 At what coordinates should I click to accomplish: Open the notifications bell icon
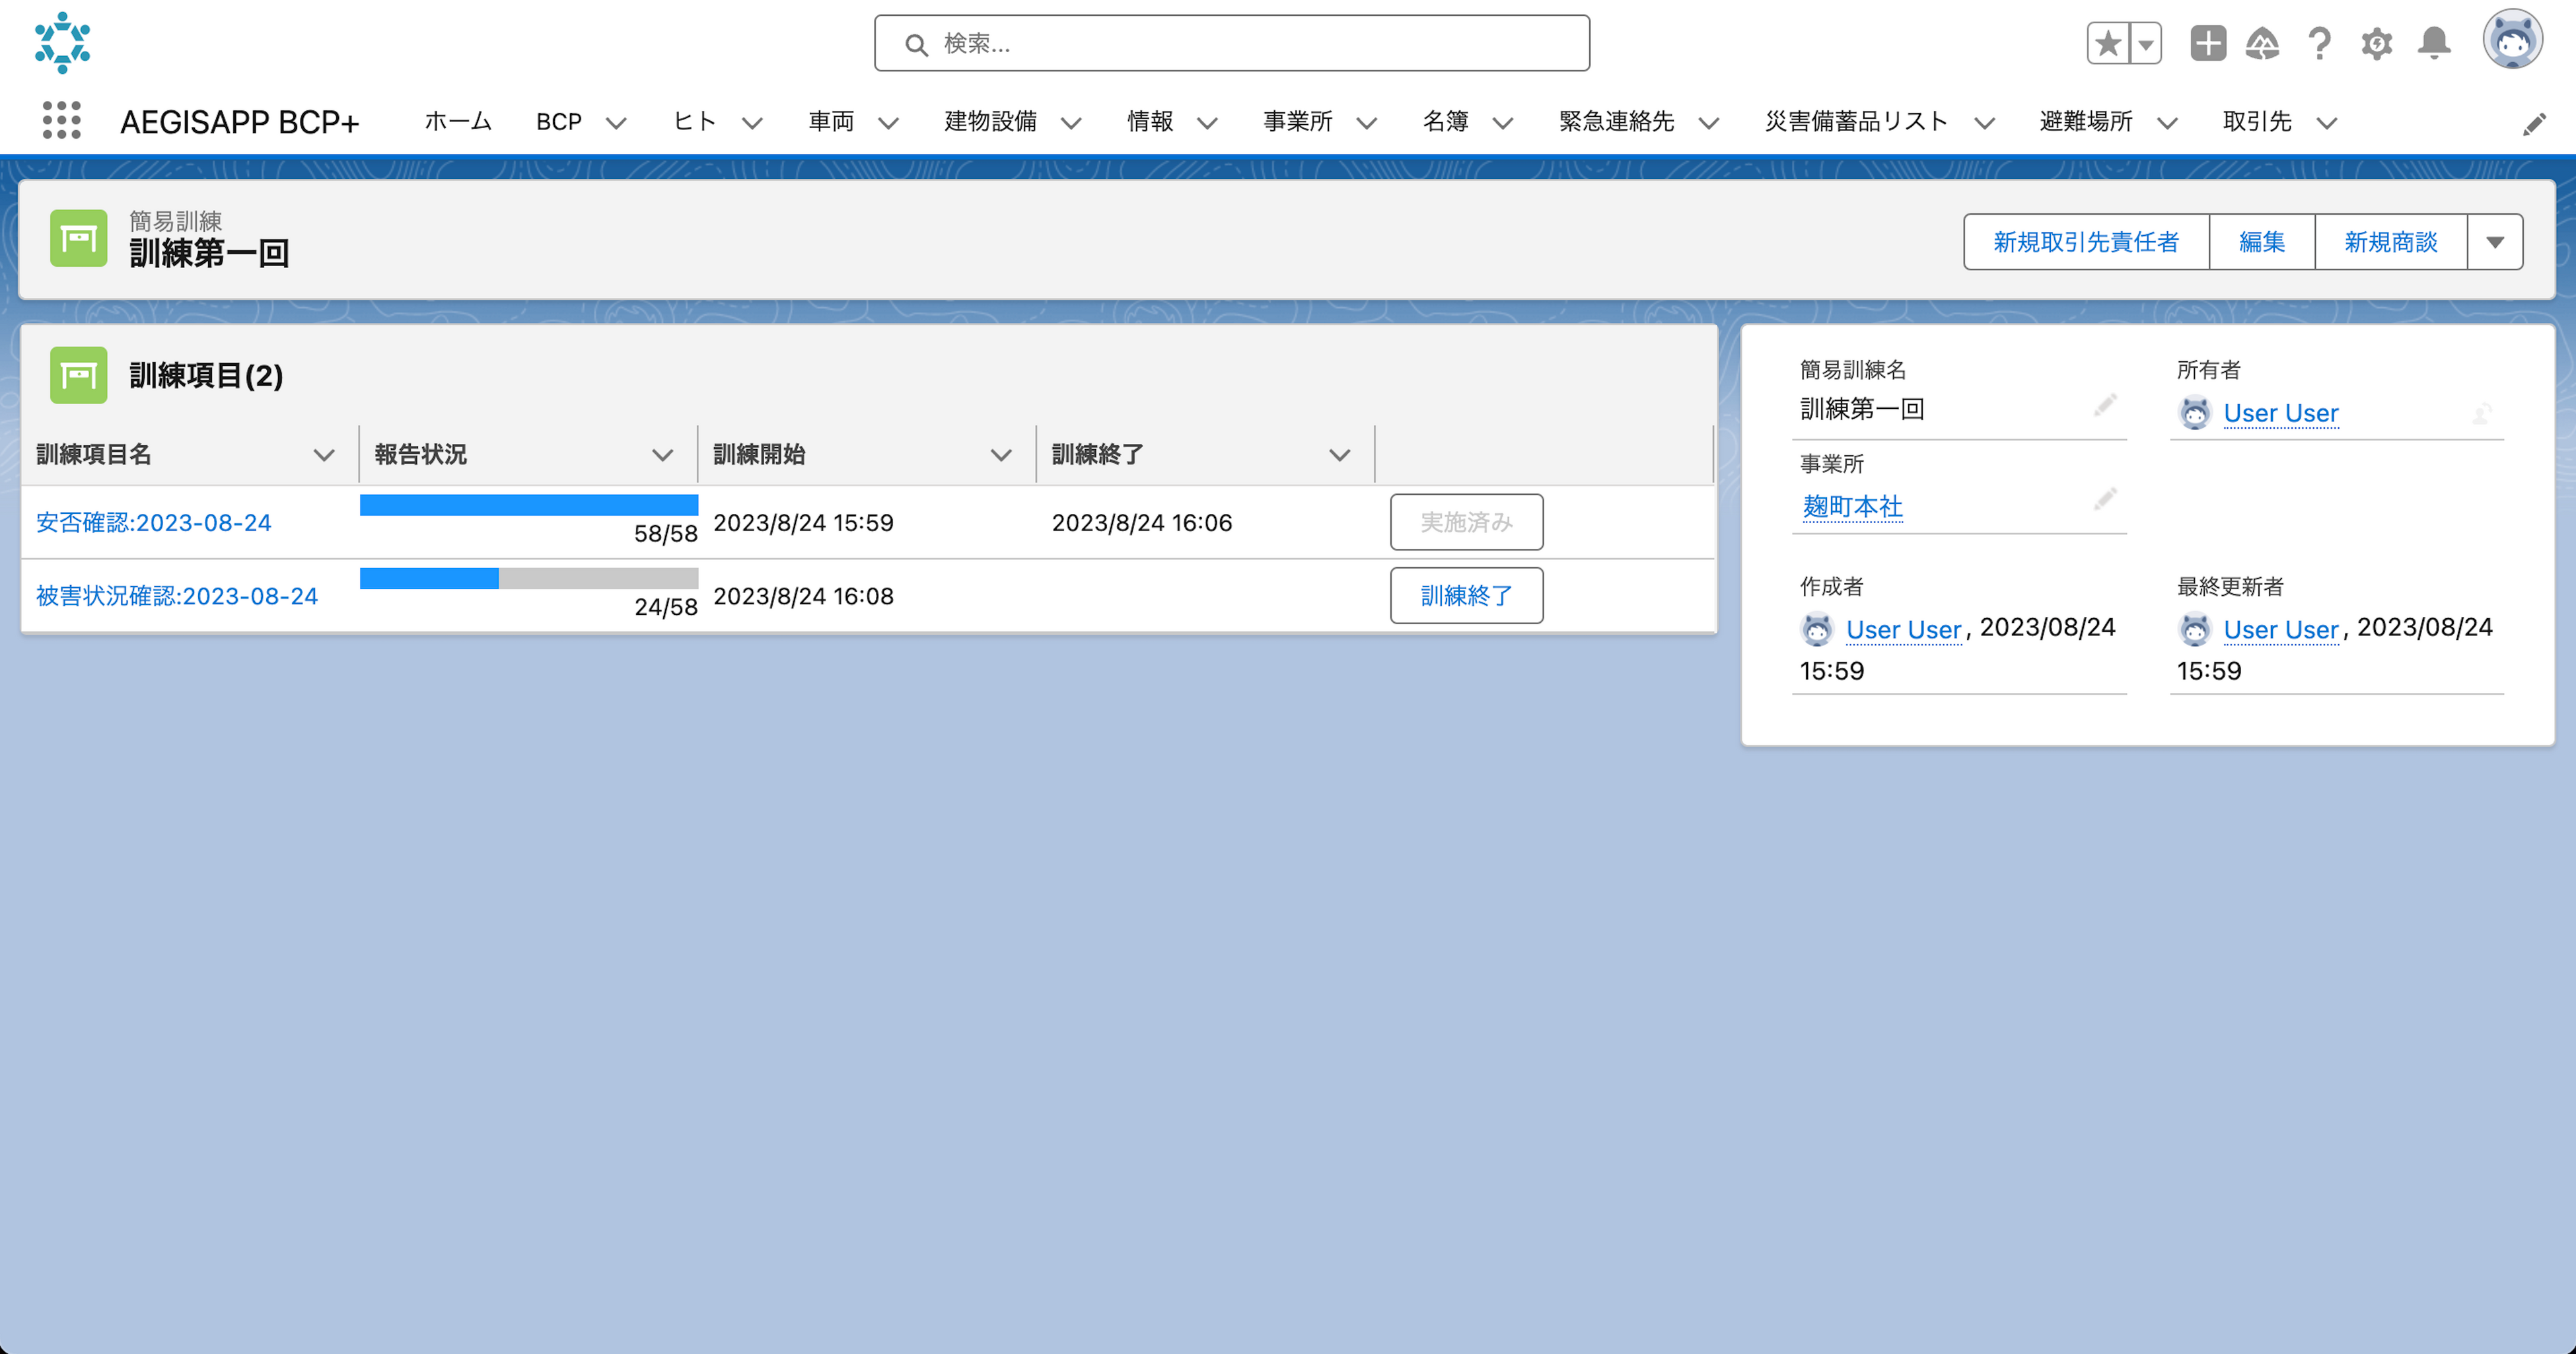[x=2433, y=43]
